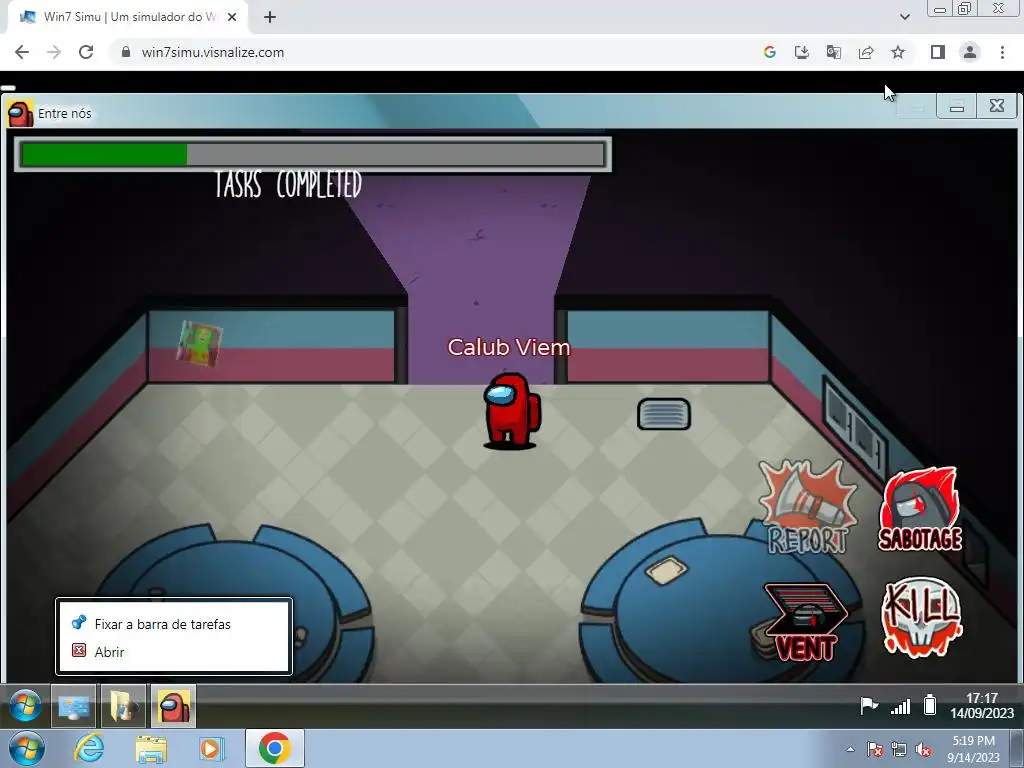Click the Among Us icon in 'Entre nós' title bar
Image resolution: width=1024 pixels, height=768 pixels.
pos(20,114)
